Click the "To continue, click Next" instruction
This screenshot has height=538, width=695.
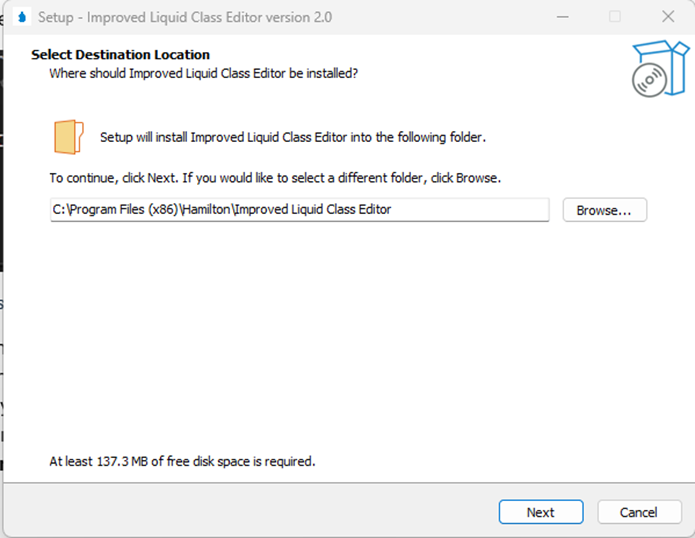tap(275, 178)
